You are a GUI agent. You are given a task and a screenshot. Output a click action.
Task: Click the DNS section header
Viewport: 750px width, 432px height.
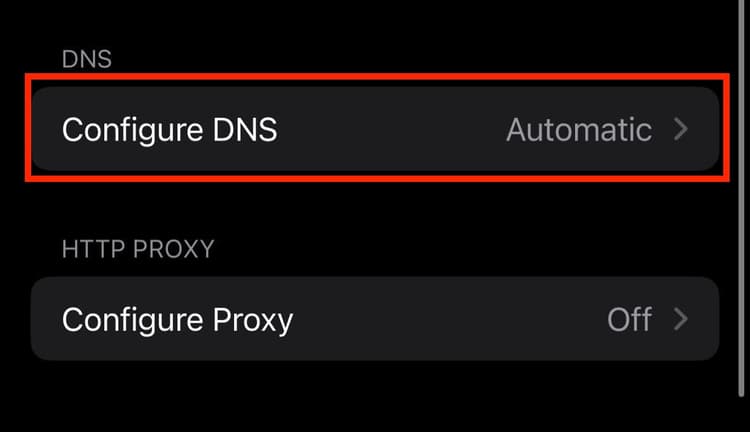[86, 59]
